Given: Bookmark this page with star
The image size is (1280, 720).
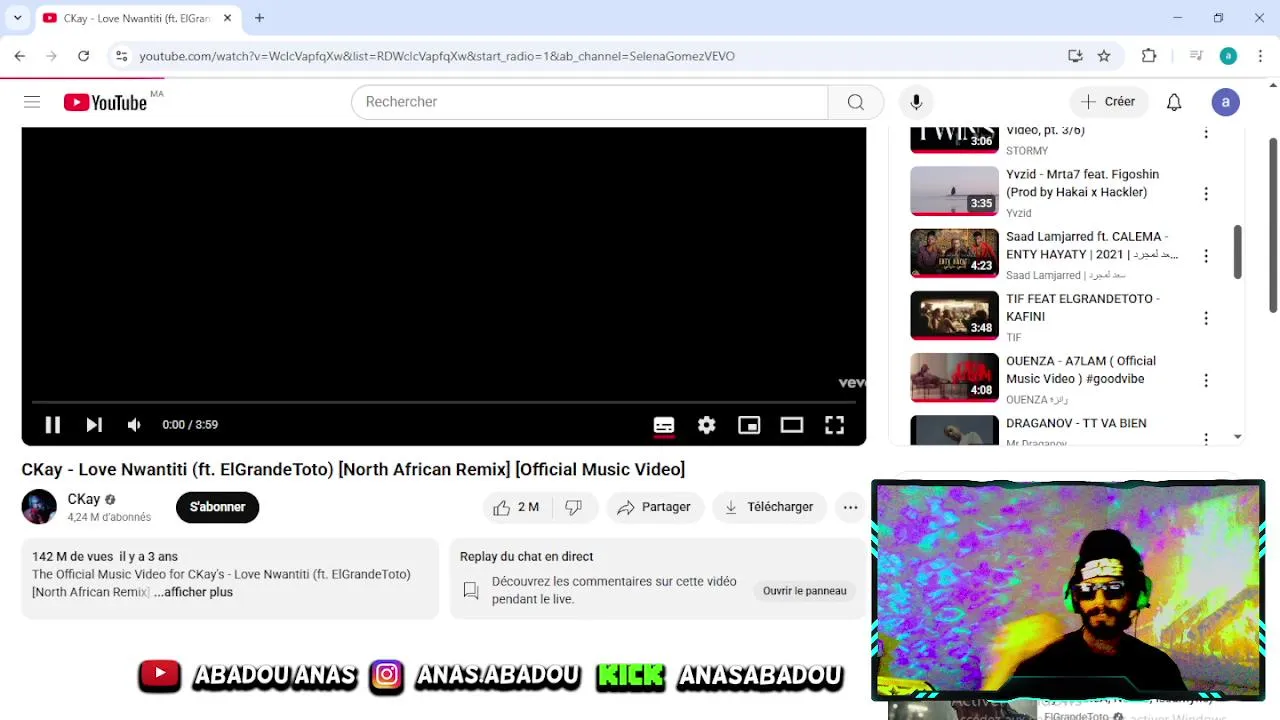Looking at the screenshot, I should (1104, 56).
